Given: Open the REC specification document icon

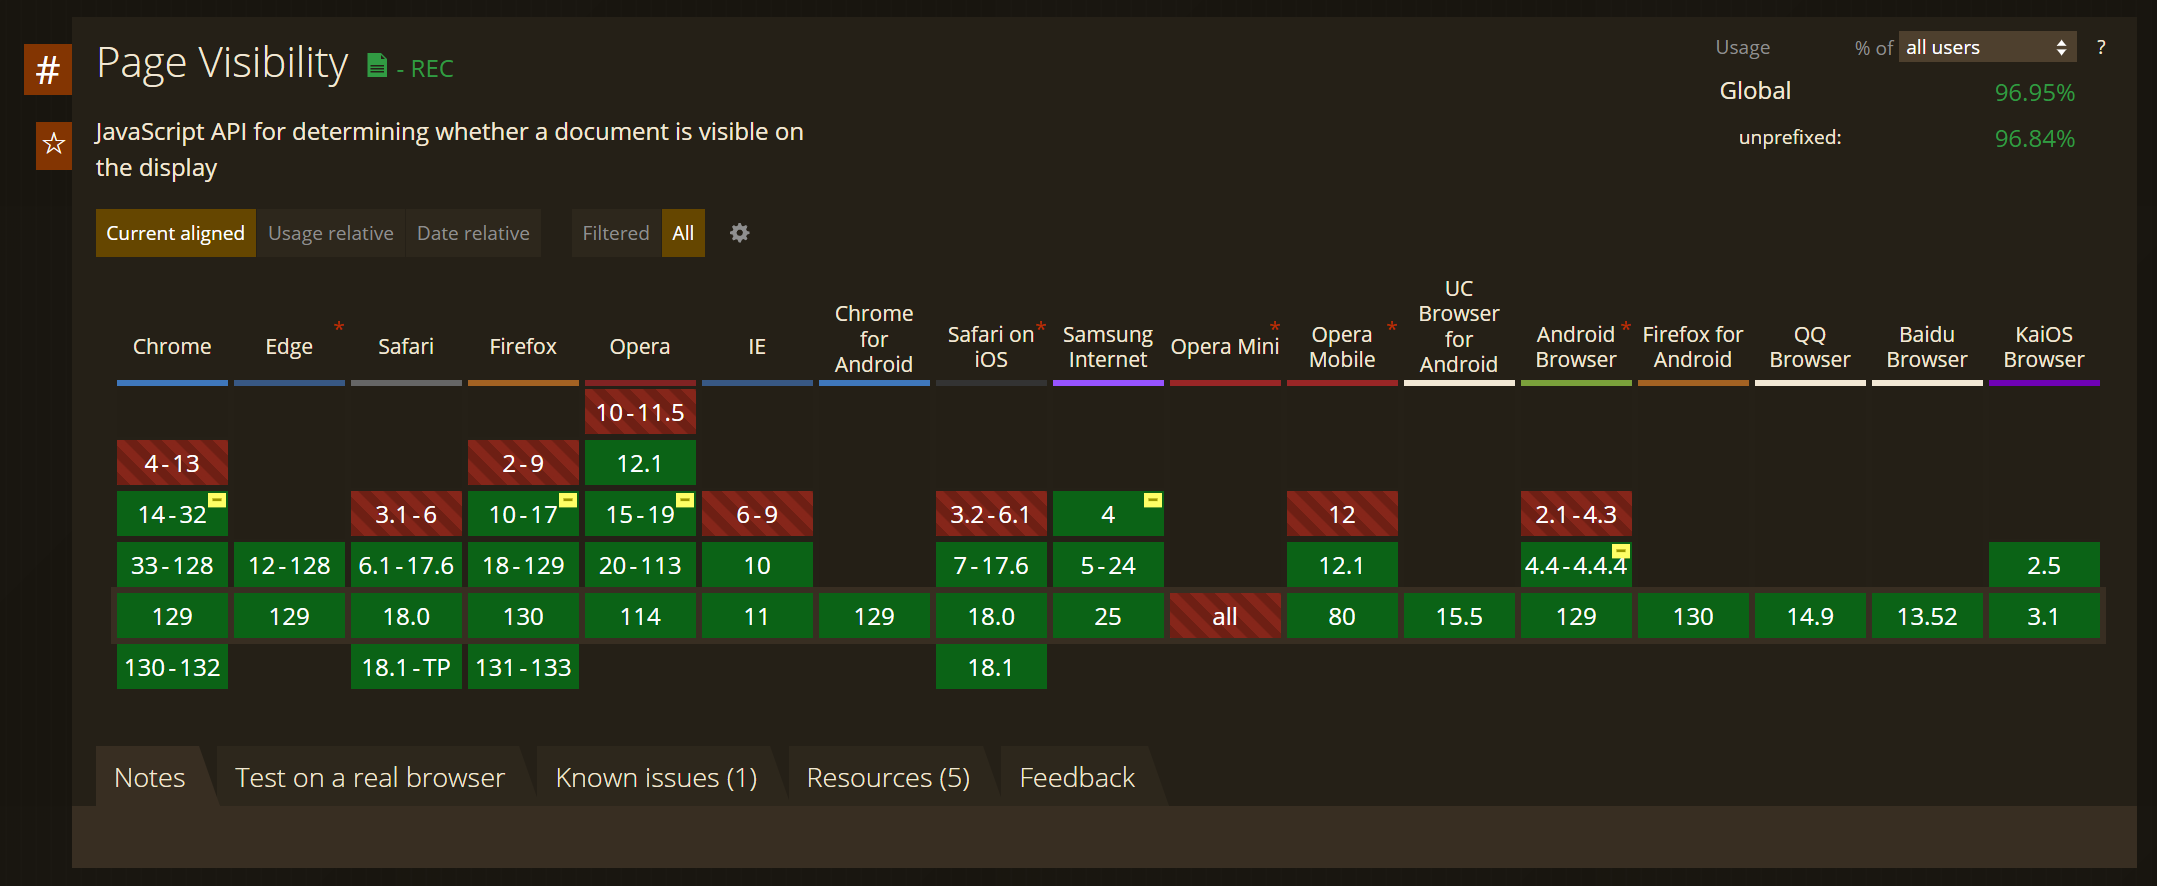Looking at the screenshot, I should [377, 66].
